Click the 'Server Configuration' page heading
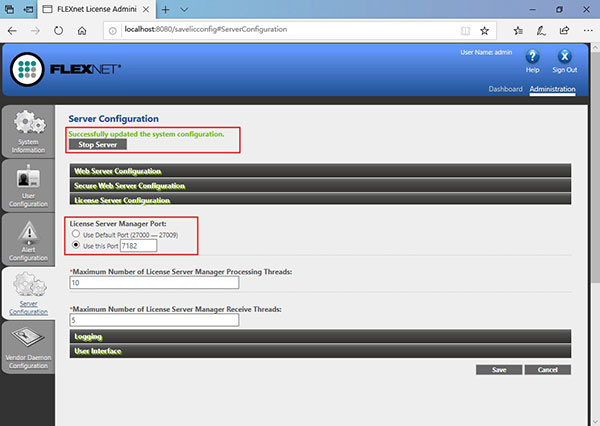This screenshot has height=426, width=600. click(113, 119)
